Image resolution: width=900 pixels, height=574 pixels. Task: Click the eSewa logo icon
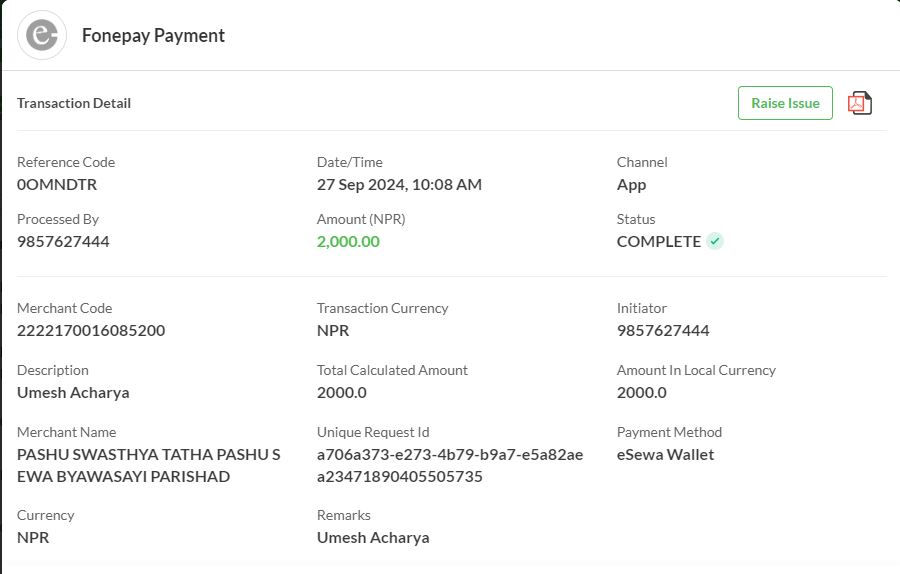(42, 35)
